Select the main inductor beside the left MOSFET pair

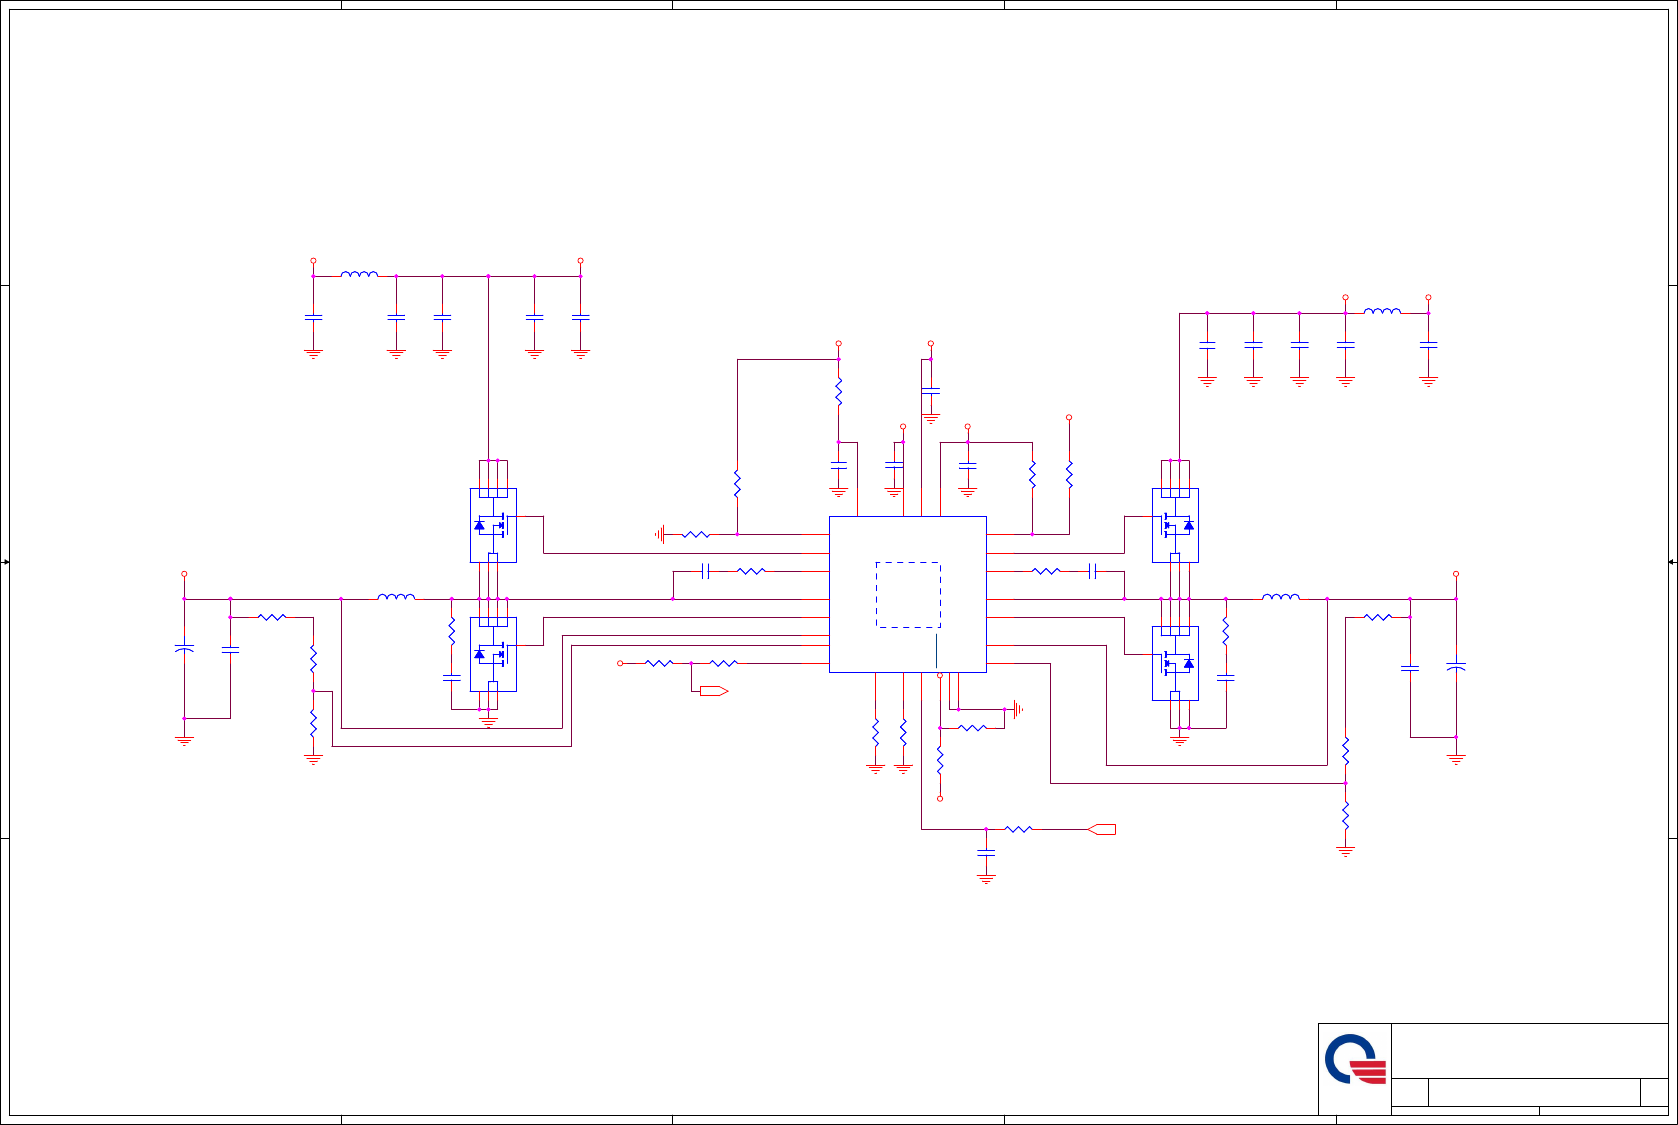tap(396, 597)
